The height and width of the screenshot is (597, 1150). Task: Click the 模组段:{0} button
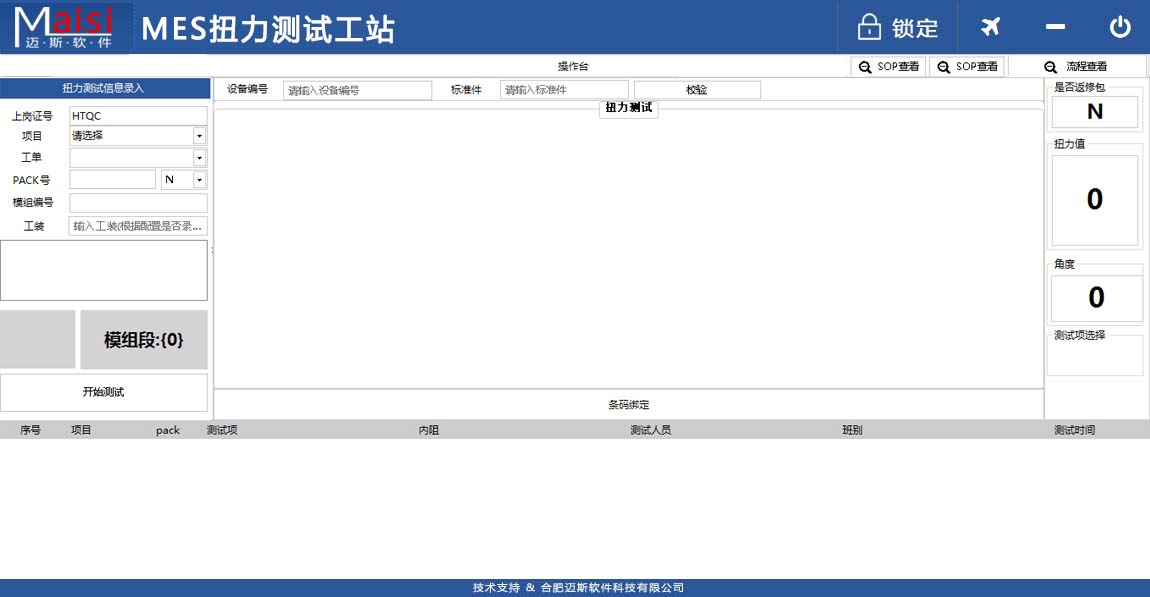142,339
